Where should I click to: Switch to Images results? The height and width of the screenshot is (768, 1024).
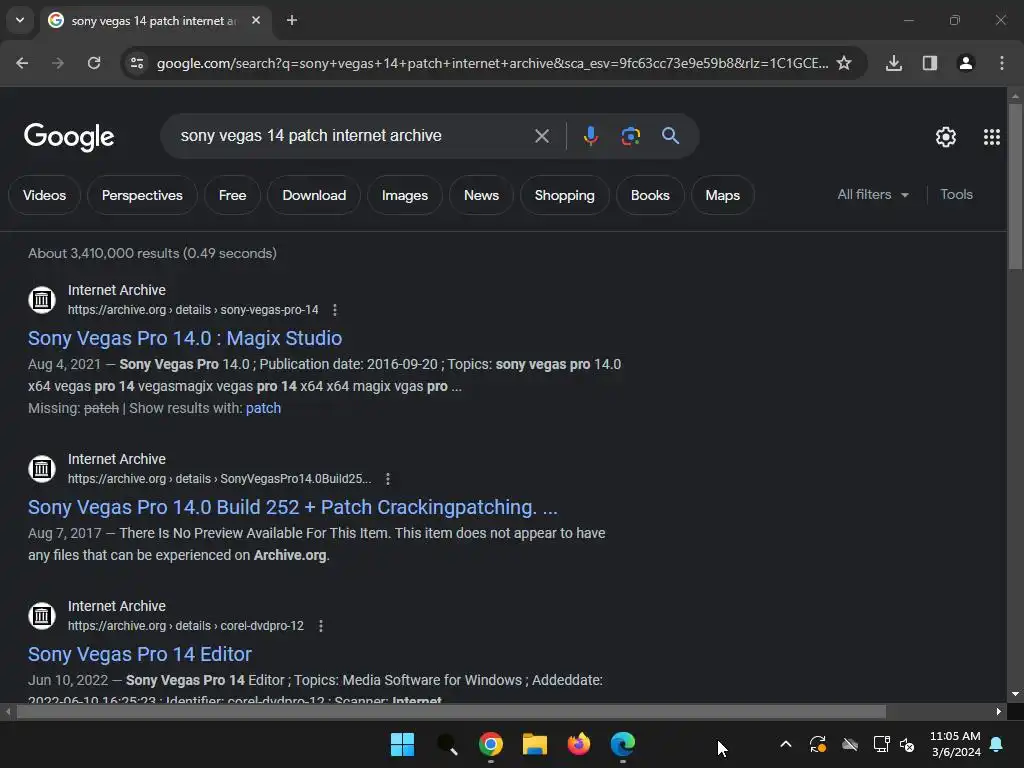pyautogui.click(x=405, y=195)
